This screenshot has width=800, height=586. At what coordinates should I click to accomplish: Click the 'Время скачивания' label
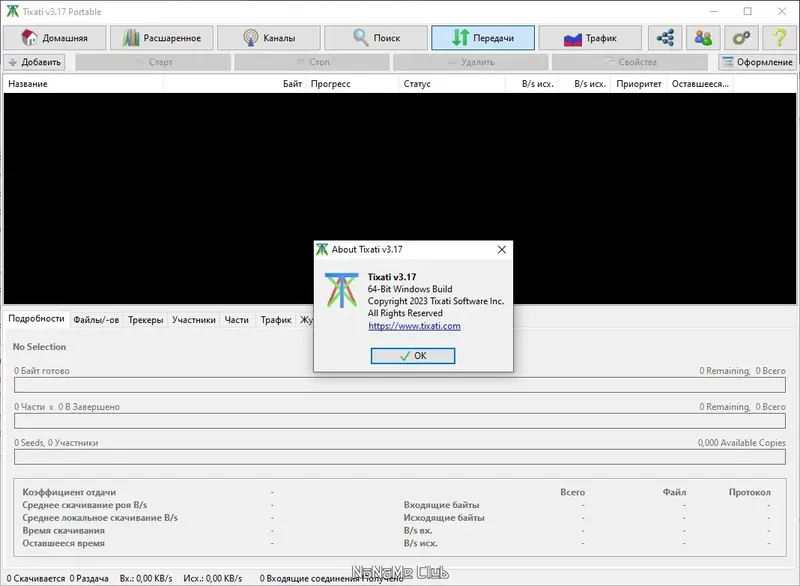(x=63, y=530)
